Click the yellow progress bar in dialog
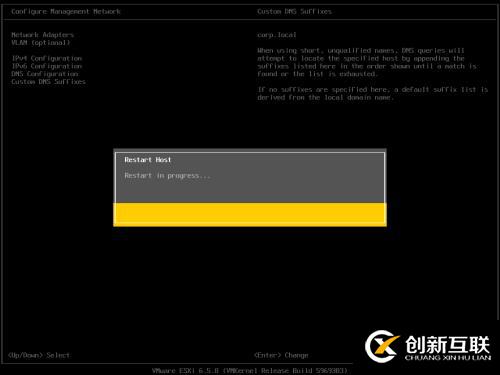500x375 pixels. coord(250,214)
